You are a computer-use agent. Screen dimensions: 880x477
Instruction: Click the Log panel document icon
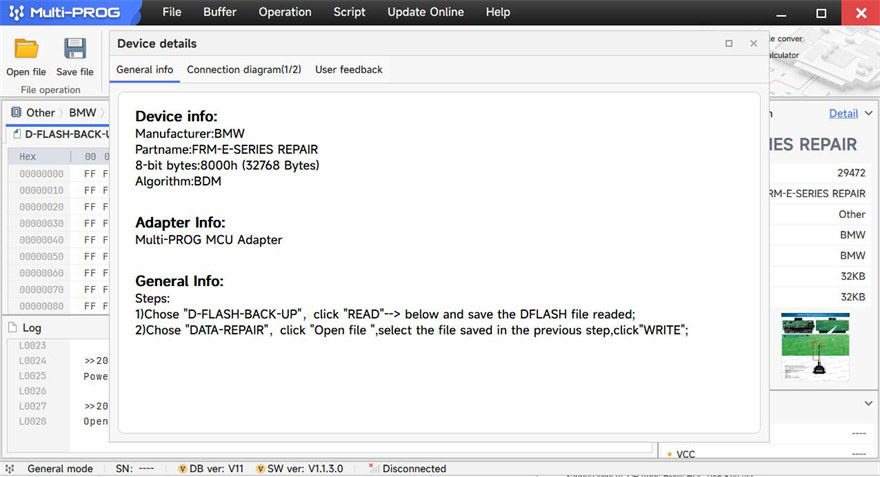tap(13, 328)
